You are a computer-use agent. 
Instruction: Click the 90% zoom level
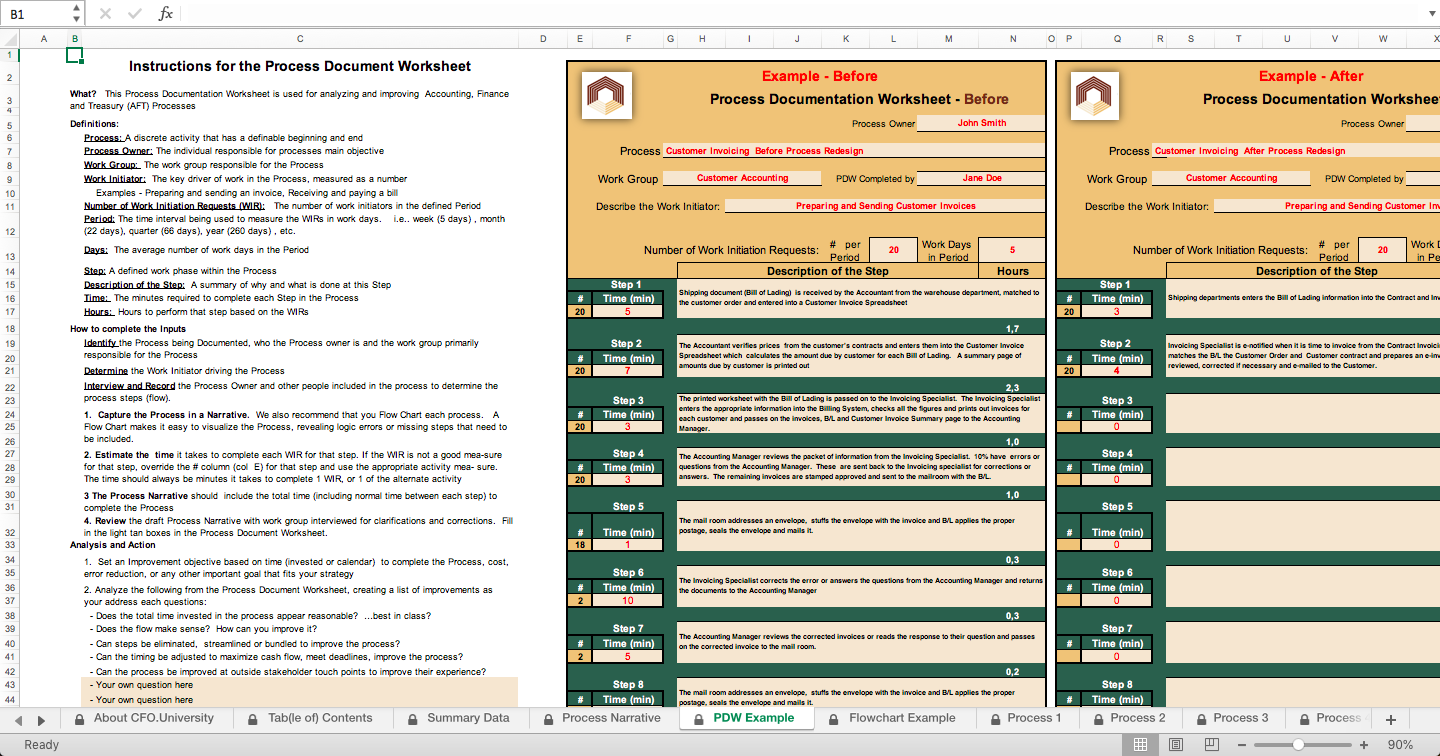click(x=1400, y=745)
